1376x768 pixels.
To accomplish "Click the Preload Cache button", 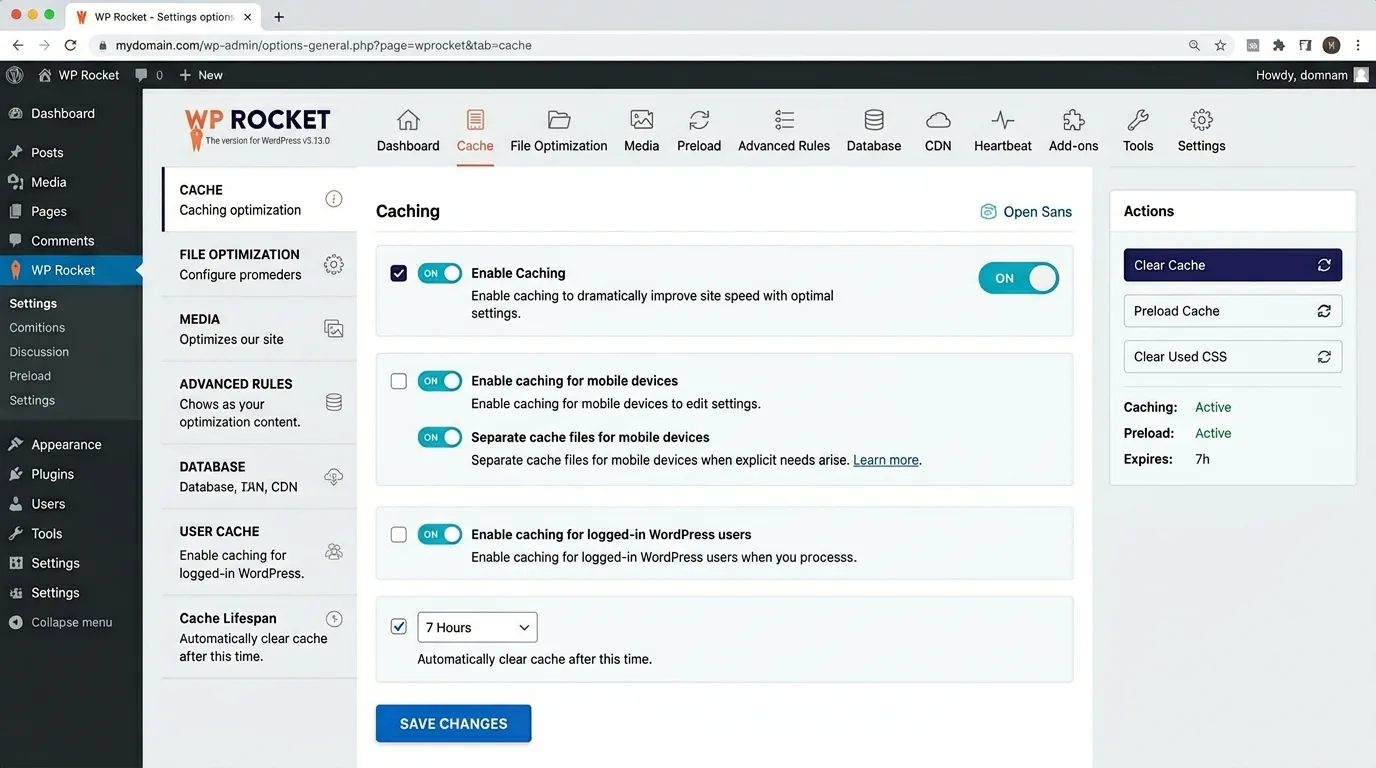I will coord(1233,311).
